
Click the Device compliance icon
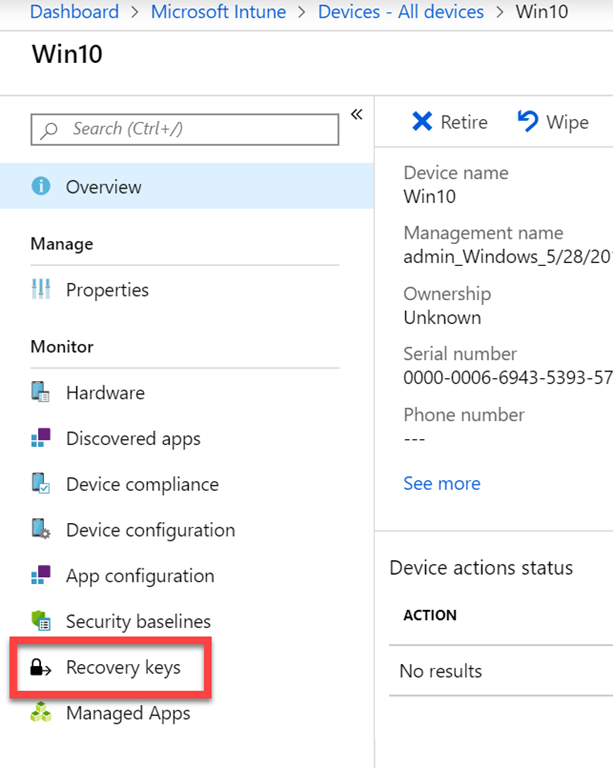click(41, 484)
